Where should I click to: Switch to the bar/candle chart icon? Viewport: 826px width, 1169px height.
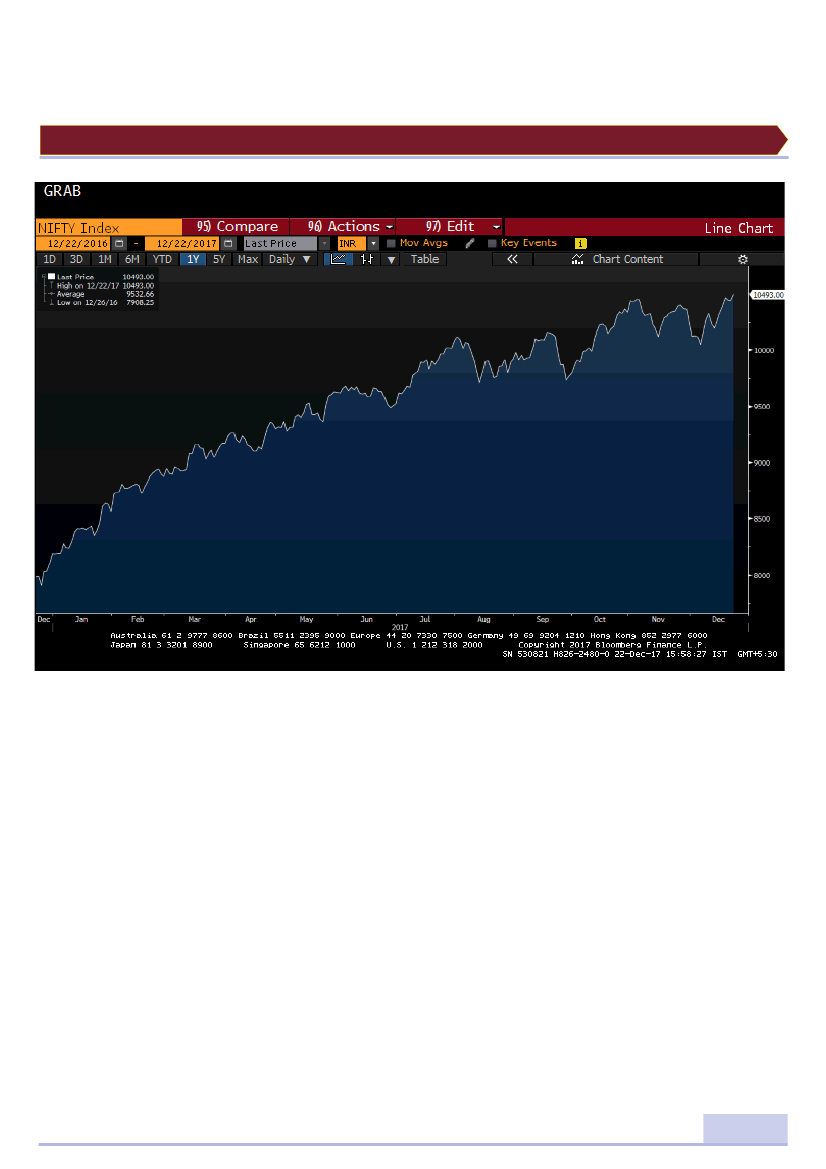coord(367,259)
